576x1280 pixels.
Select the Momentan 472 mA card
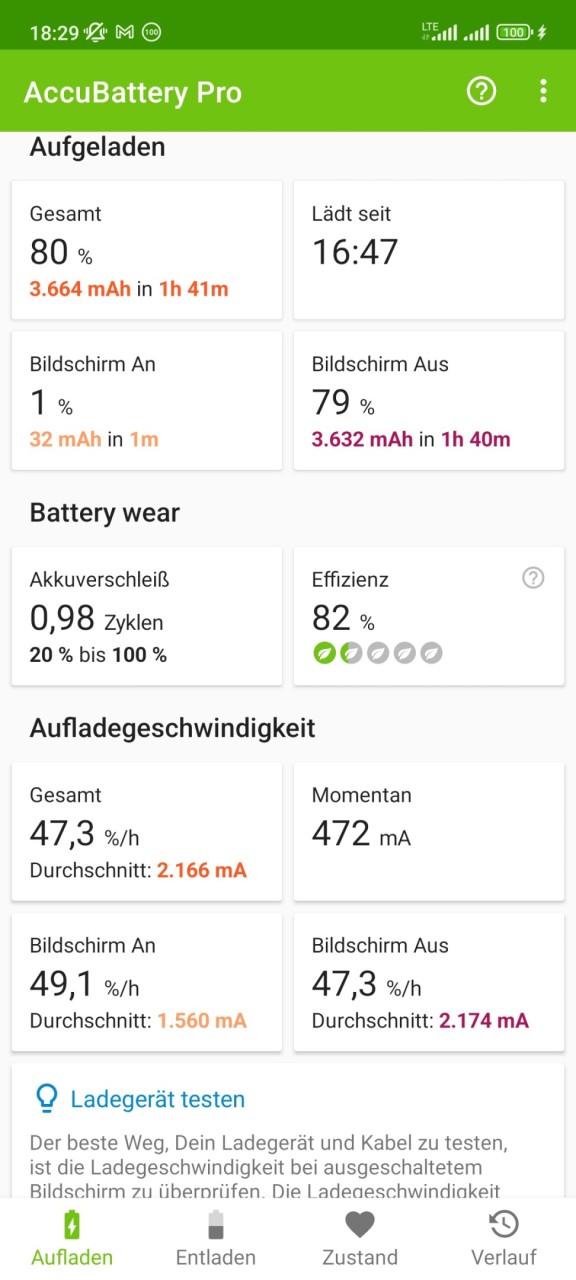pyautogui.click(x=429, y=832)
